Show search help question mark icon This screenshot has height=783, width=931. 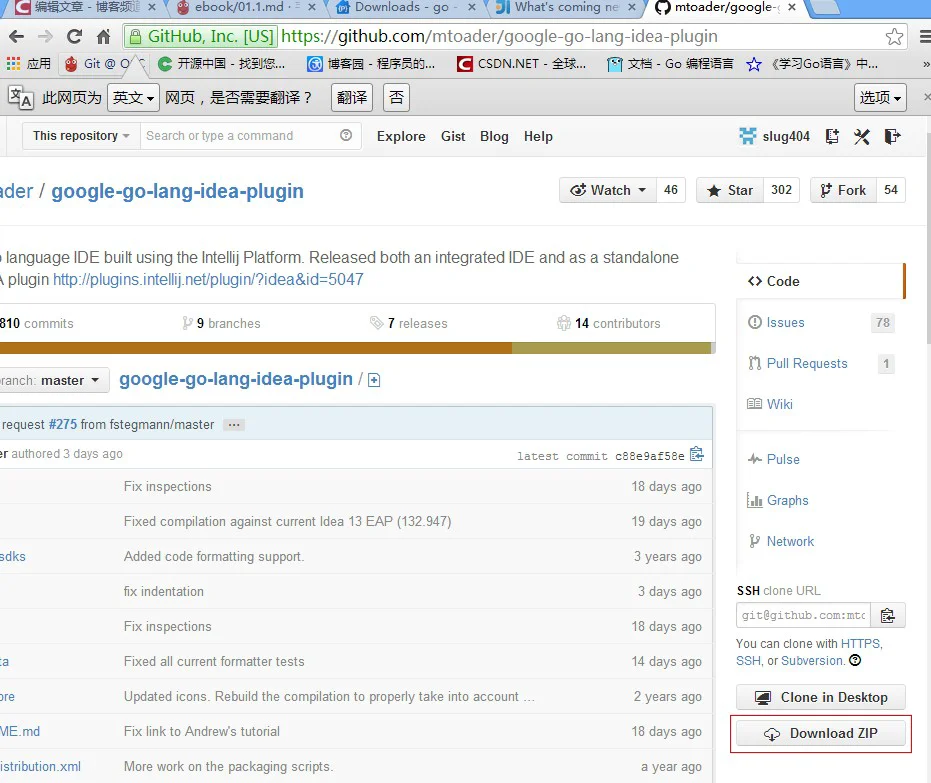click(346, 135)
